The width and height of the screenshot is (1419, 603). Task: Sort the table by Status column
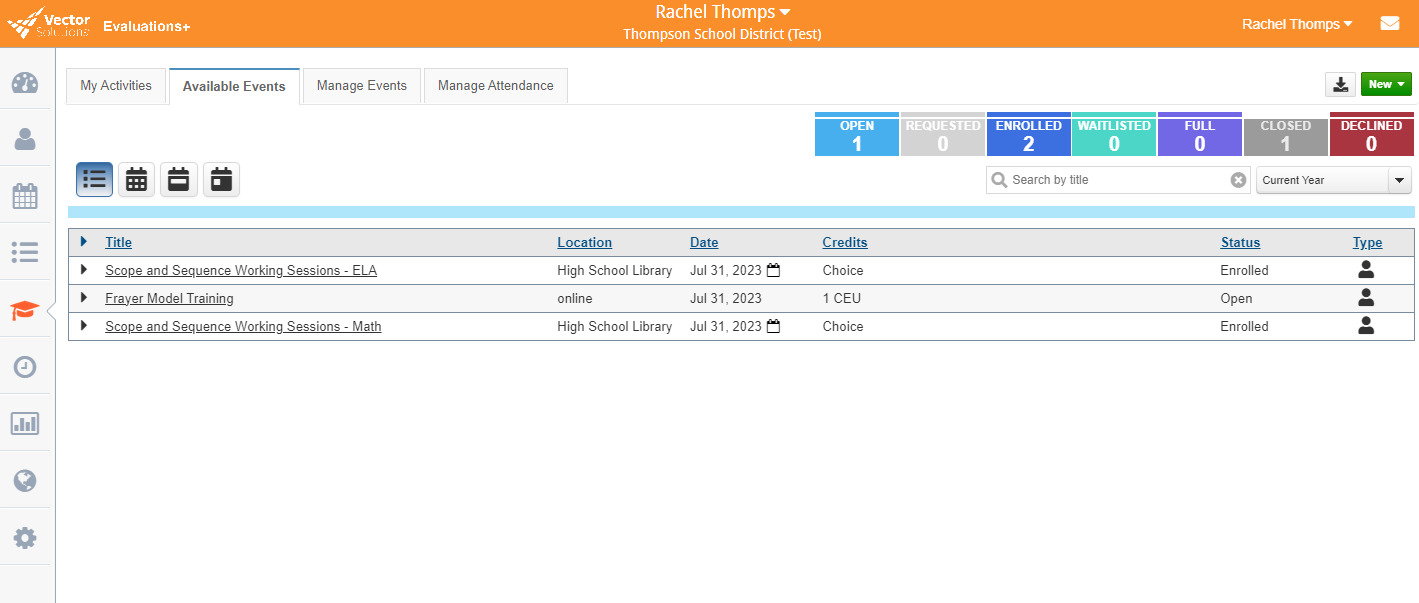coord(1240,242)
